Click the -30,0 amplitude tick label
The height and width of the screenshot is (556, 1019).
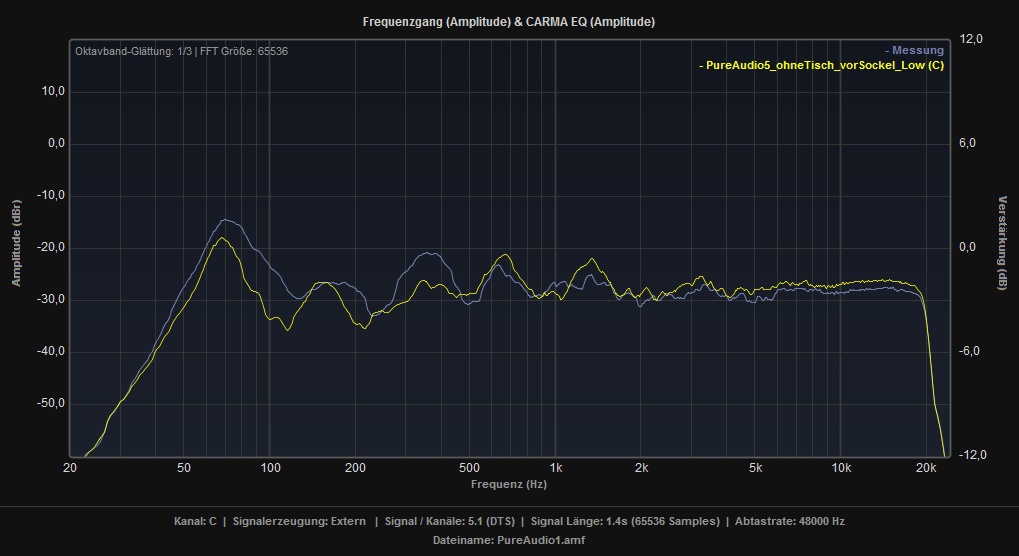(51, 299)
